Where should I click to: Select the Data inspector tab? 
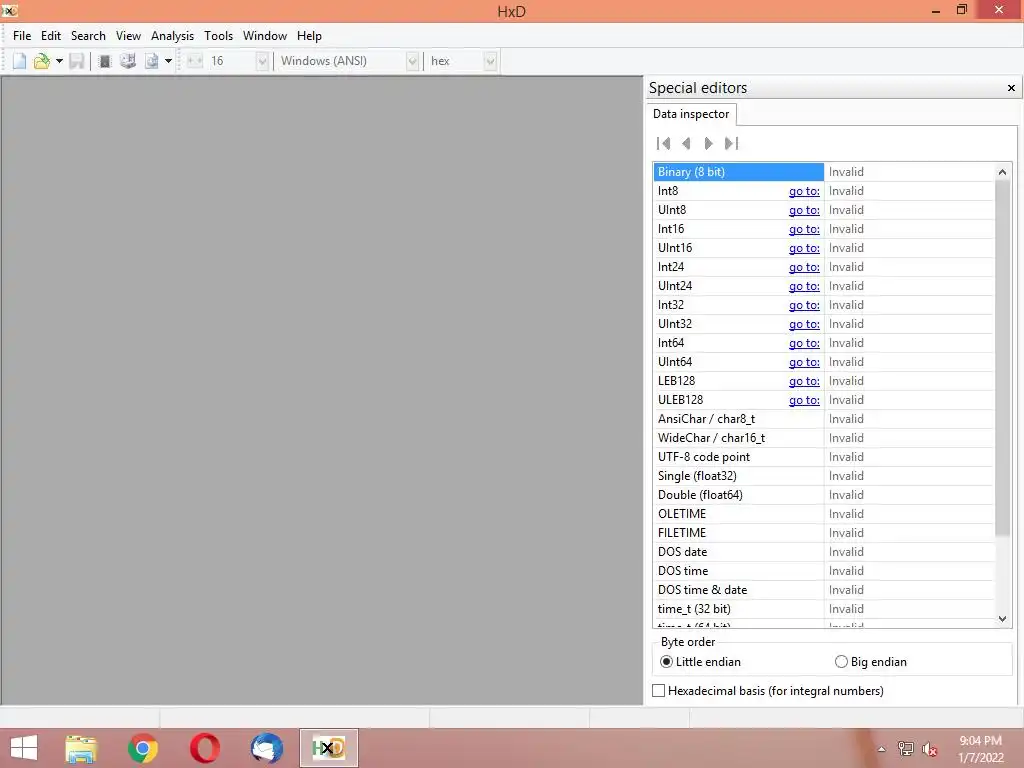click(x=691, y=114)
